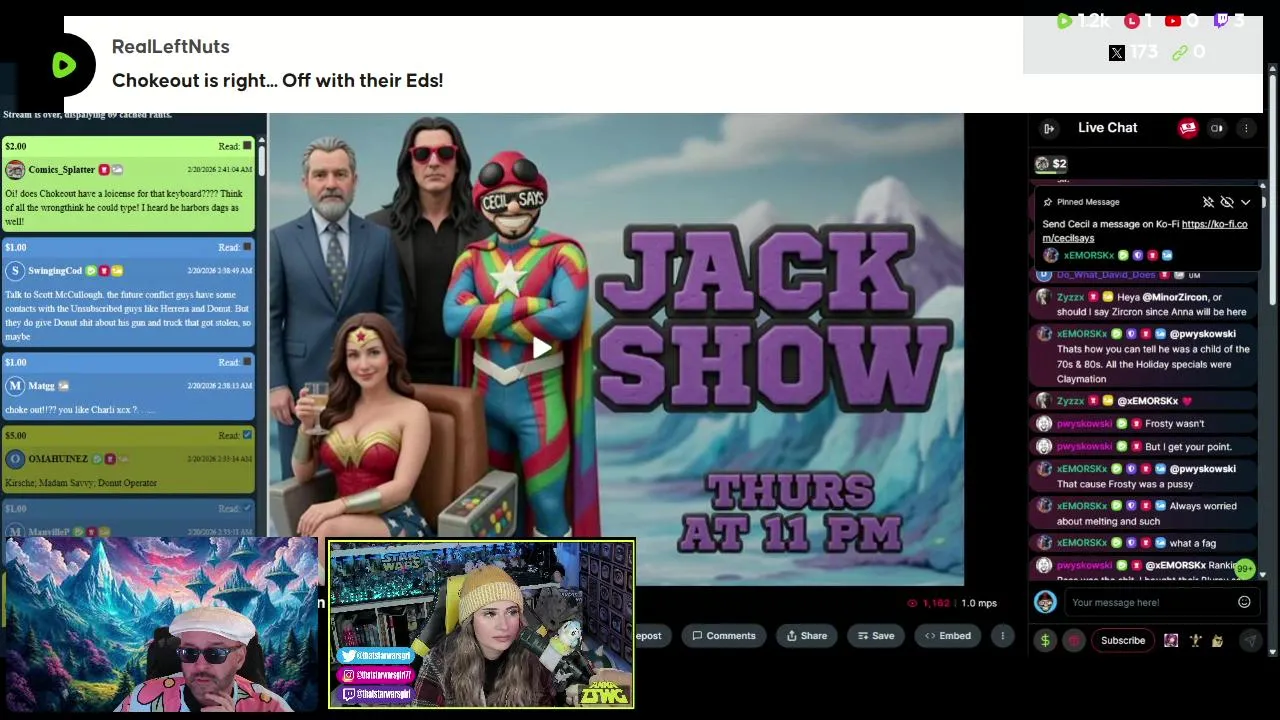1280x720 pixels.
Task: Open the emoji picker in chat
Action: 1244,602
